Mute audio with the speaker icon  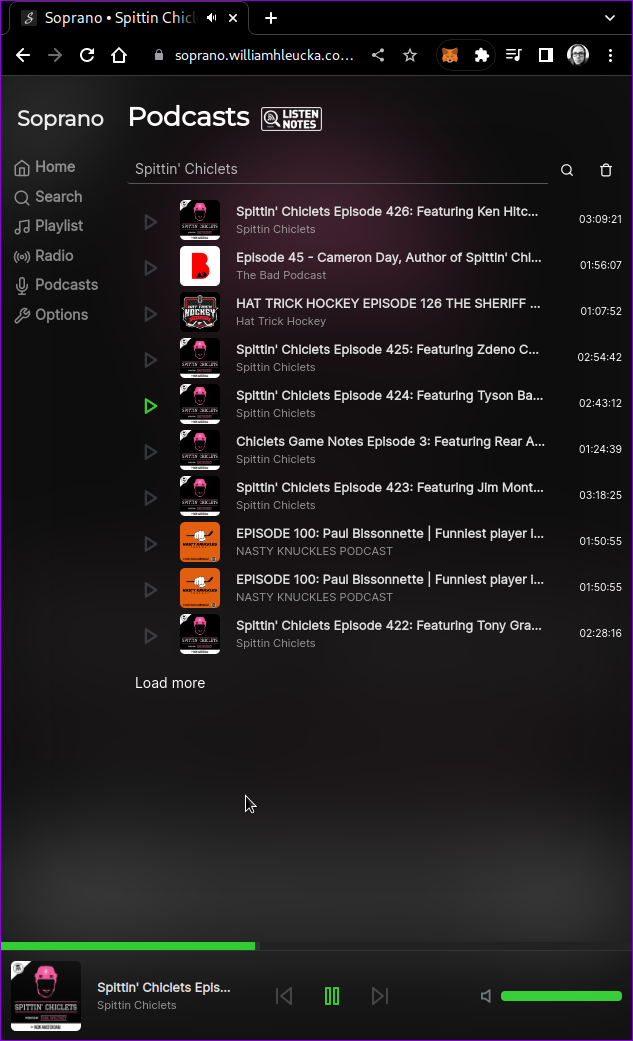click(x=486, y=996)
